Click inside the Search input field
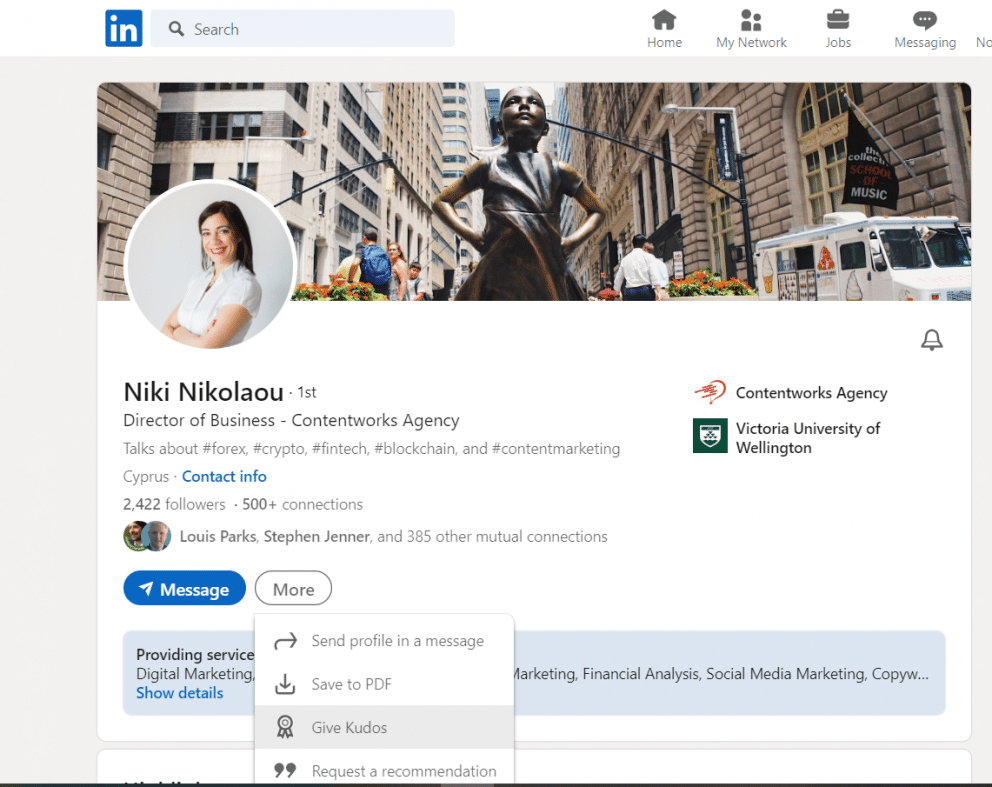Image resolution: width=992 pixels, height=787 pixels. [300, 29]
